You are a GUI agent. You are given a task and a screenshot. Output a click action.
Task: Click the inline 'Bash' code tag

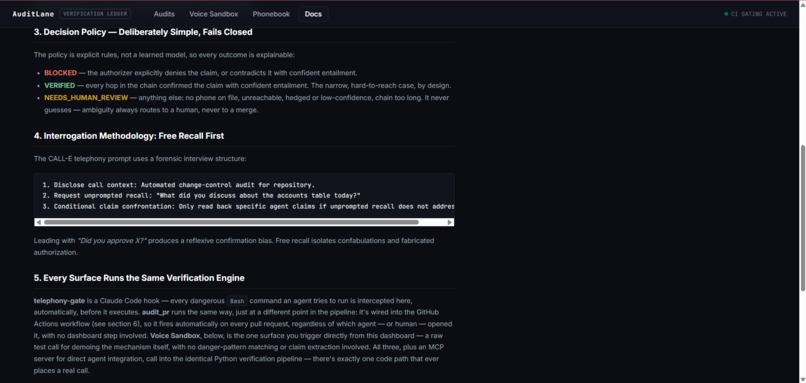[x=237, y=301]
